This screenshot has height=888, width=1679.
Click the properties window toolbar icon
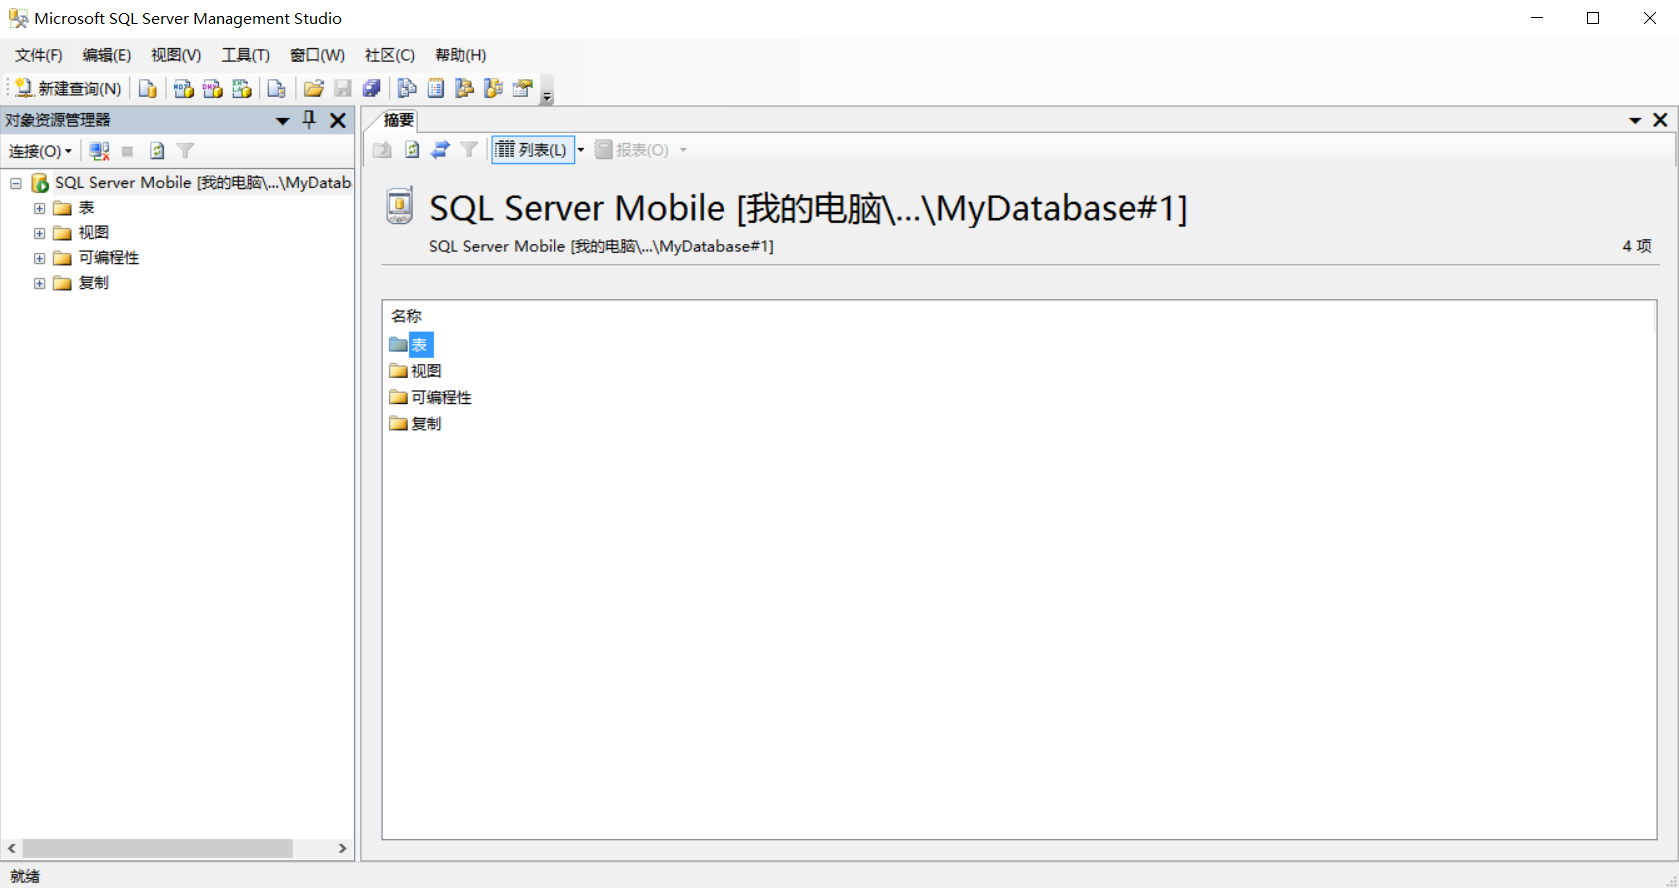point(522,89)
